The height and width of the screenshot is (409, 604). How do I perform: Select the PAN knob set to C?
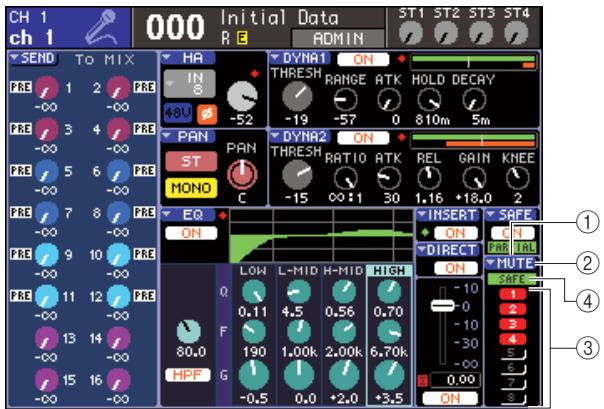click(x=242, y=174)
